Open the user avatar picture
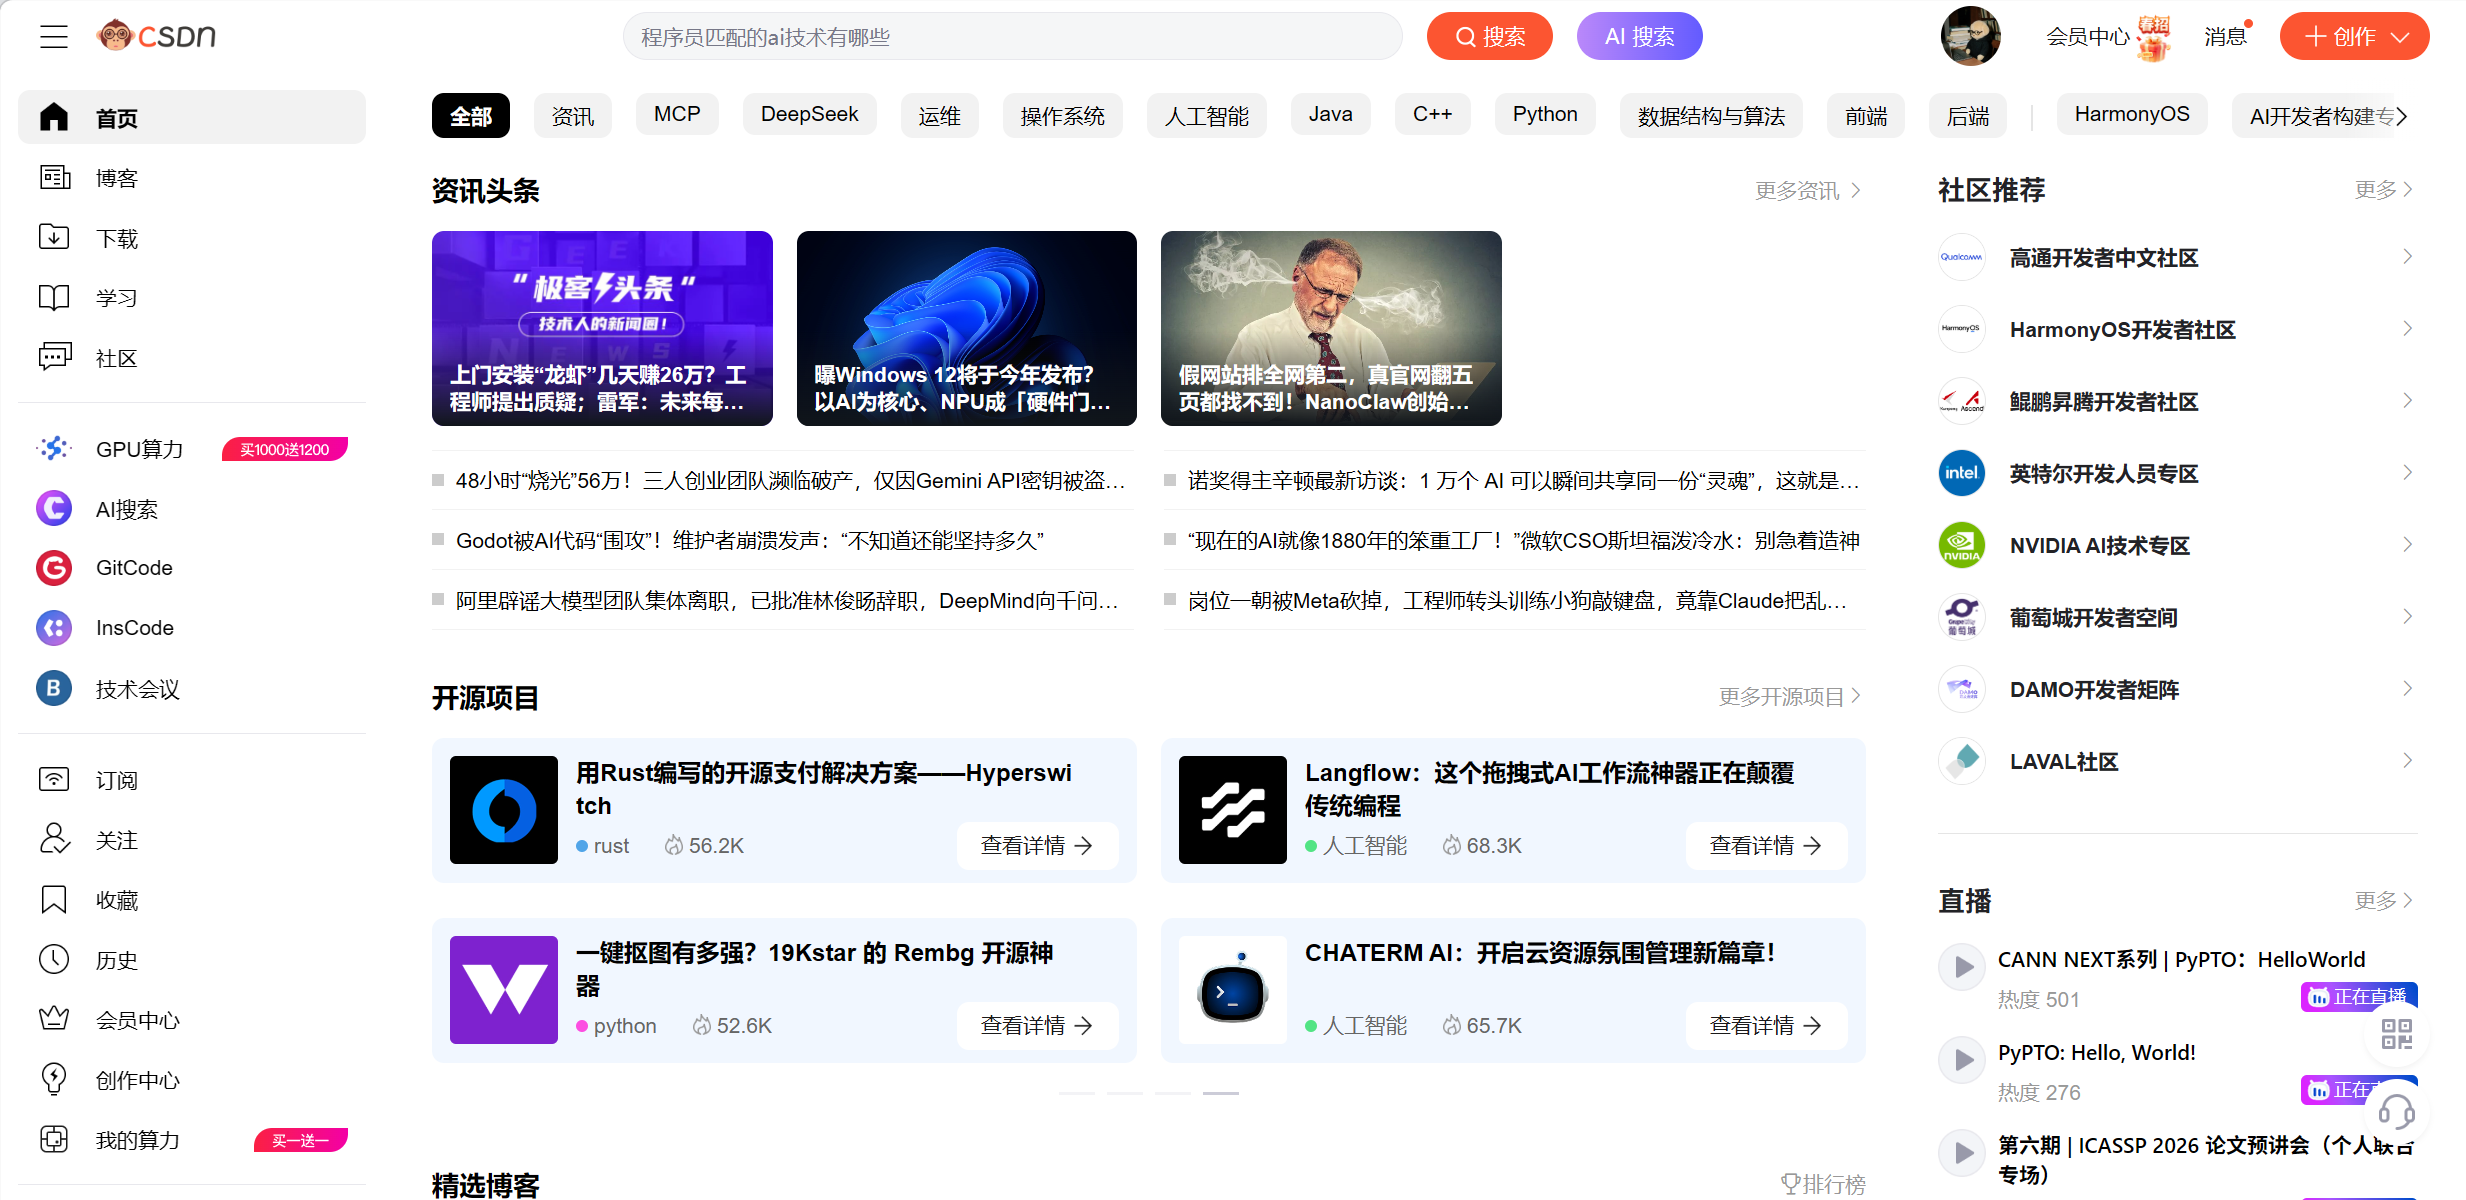 1970,37
